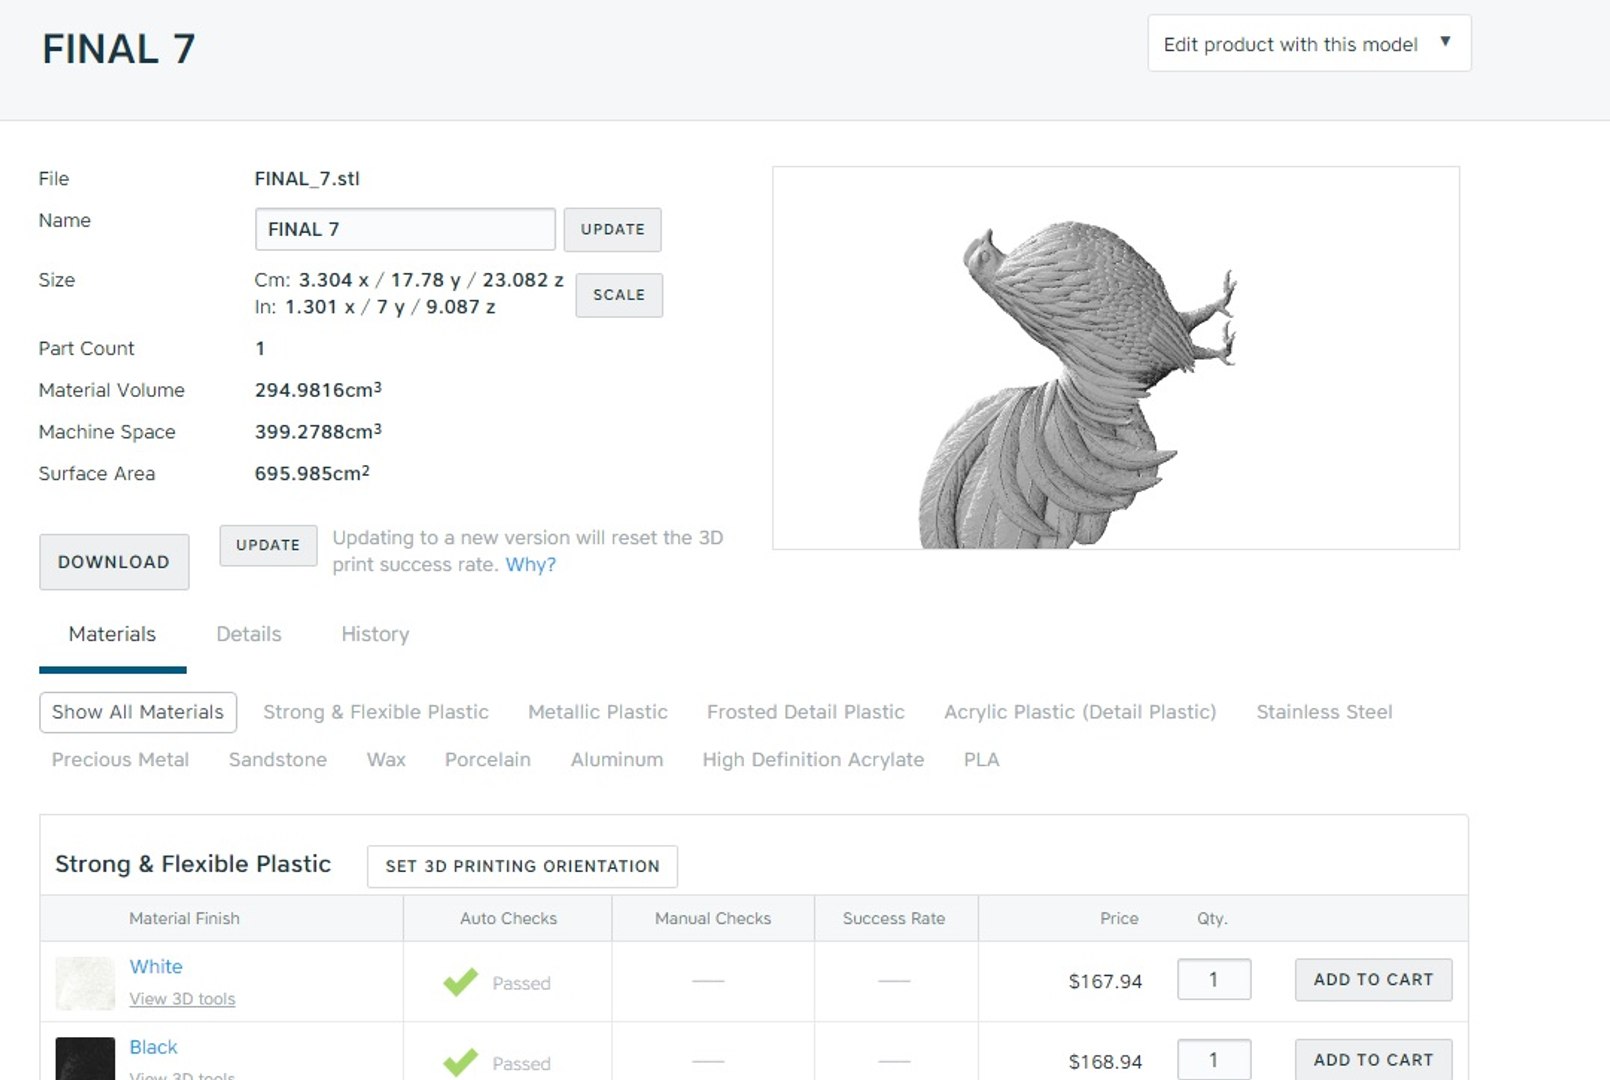This screenshot has width=1610, height=1080.
Task: Filter by Stainless Steel material
Action: tap(1324, 712)
